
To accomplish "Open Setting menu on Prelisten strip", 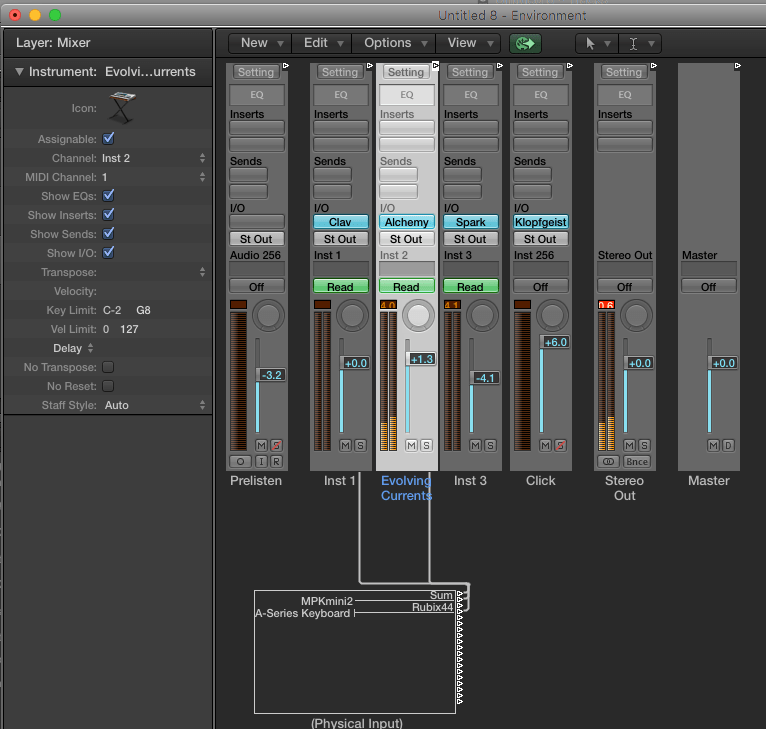I will [x=256, y=72].
